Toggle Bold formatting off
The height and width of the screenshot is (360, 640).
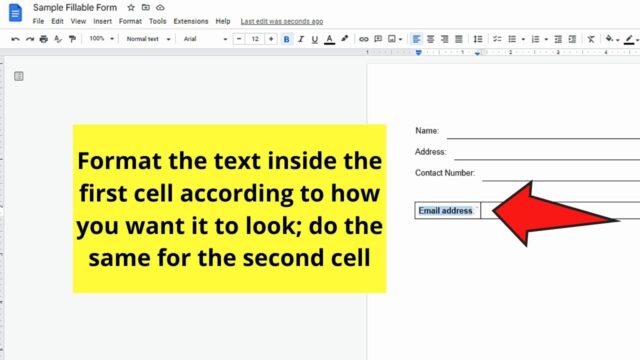click(287, 39)
